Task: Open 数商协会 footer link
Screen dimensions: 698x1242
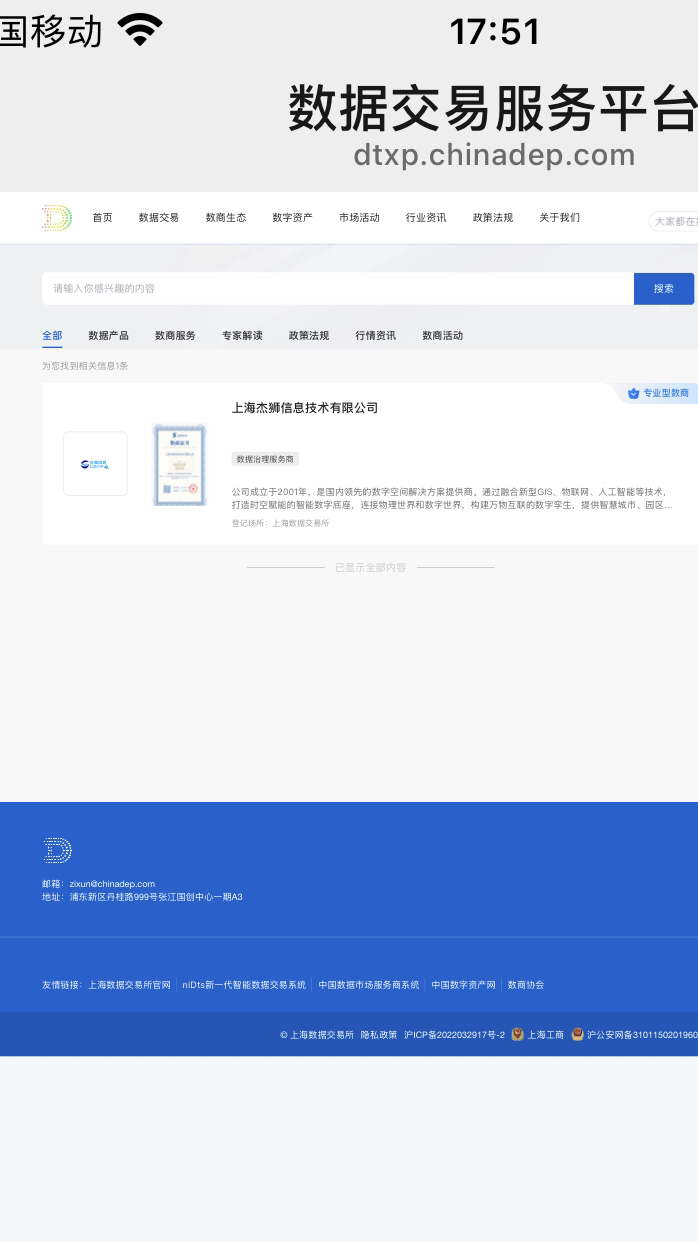Action: [526, 985]
